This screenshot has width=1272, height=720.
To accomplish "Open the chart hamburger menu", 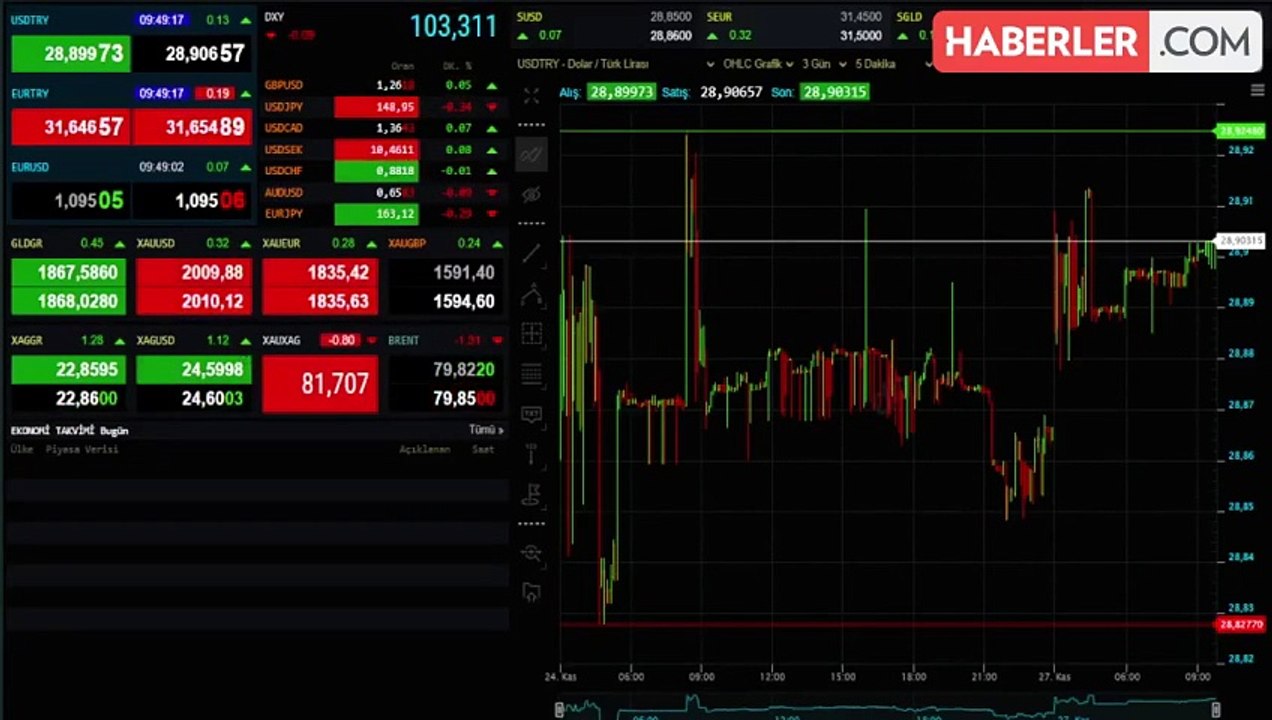I will click(1258, 90).
